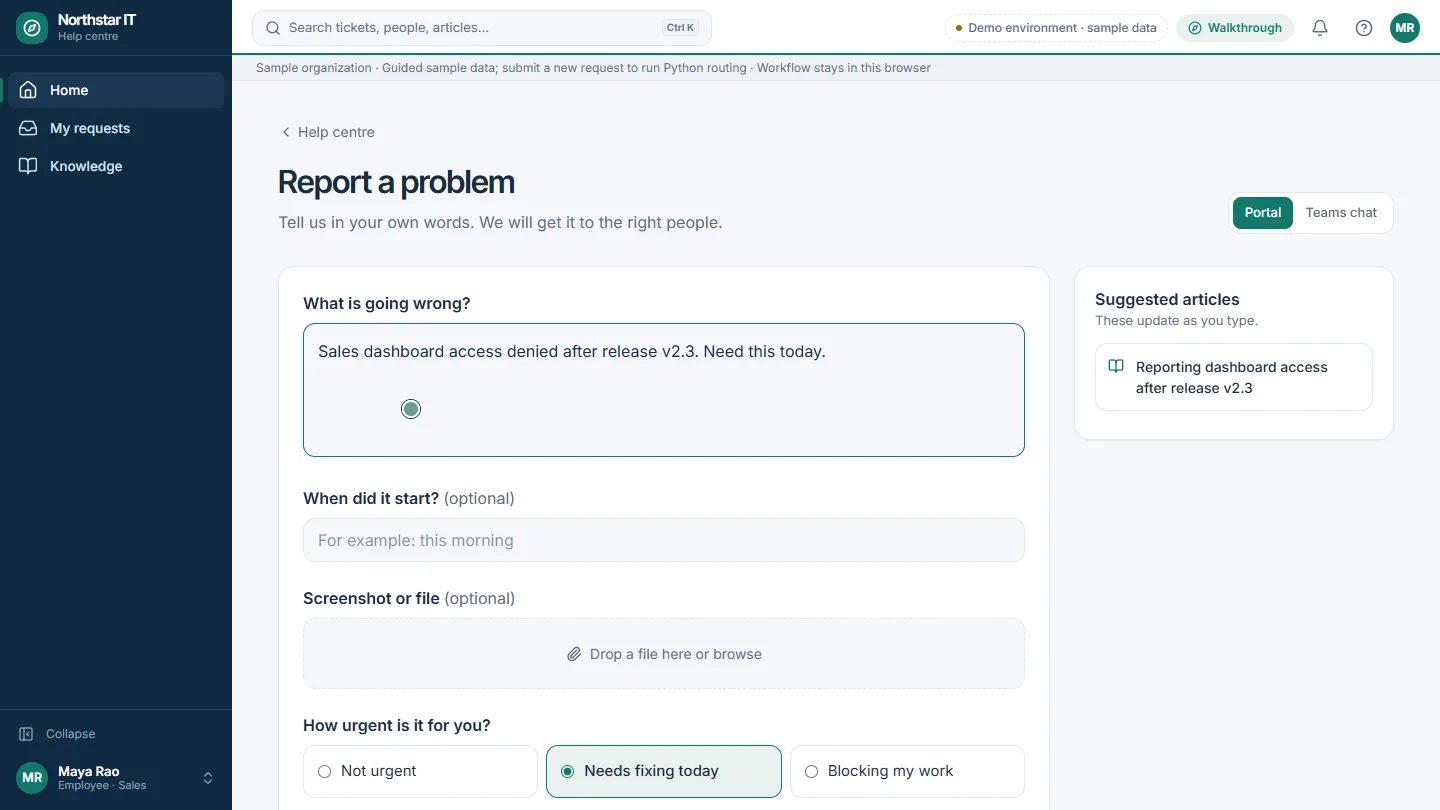Click the MR avatar in sidebar footer
Viewport: 1440px width, 810px height.
coord(32,778)
